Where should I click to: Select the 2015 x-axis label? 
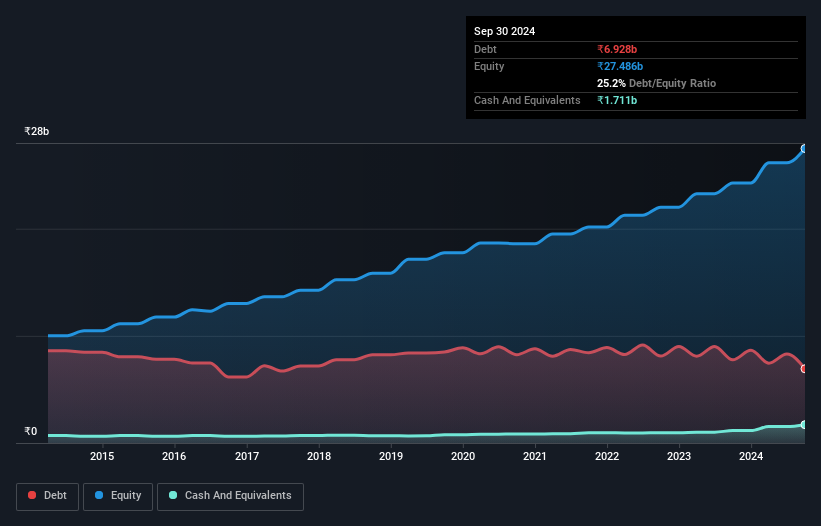click(x=102, y=456)
